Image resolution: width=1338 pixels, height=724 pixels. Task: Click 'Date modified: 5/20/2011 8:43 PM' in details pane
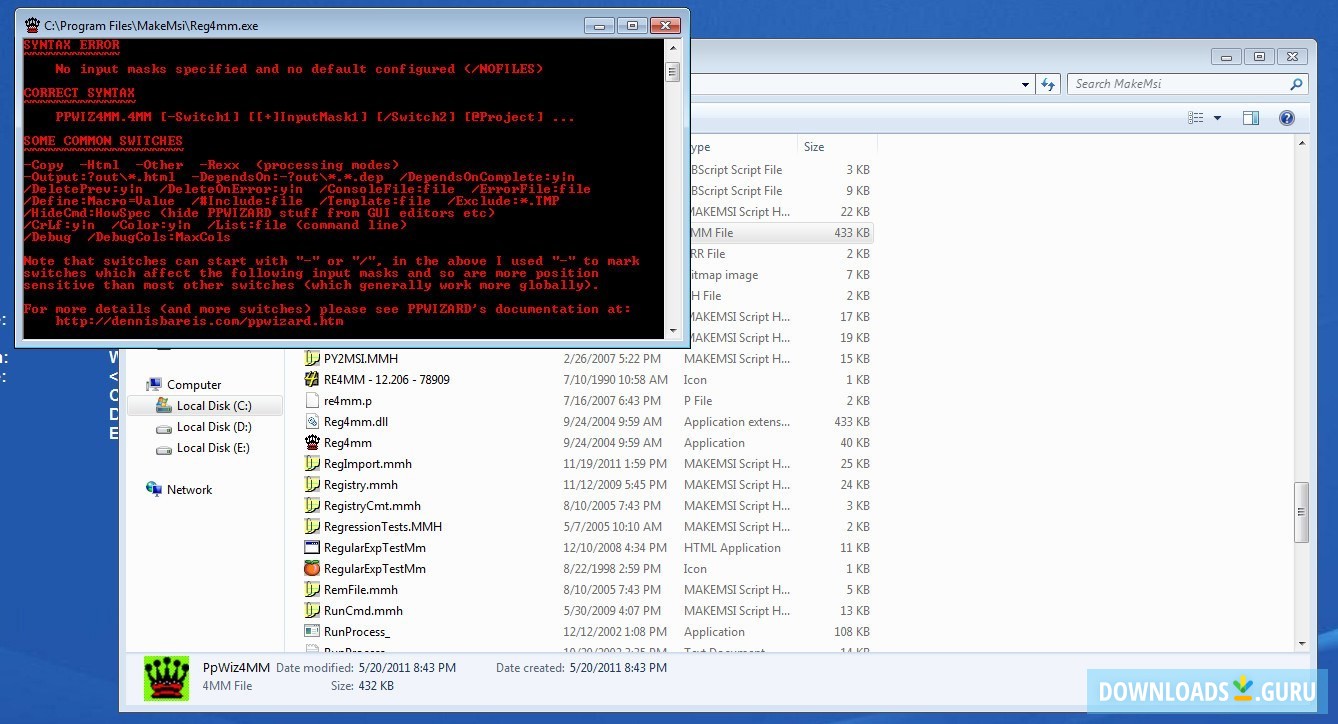(x=366, y=668)
